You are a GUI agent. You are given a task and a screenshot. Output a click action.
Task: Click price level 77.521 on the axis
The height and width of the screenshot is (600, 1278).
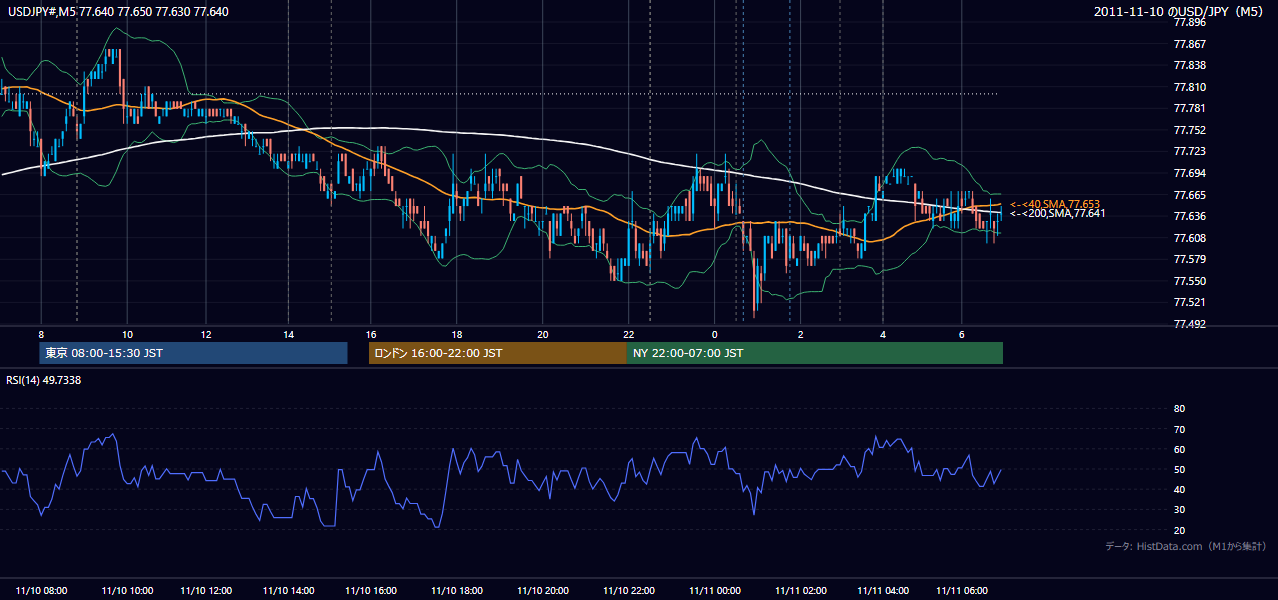1188,302
